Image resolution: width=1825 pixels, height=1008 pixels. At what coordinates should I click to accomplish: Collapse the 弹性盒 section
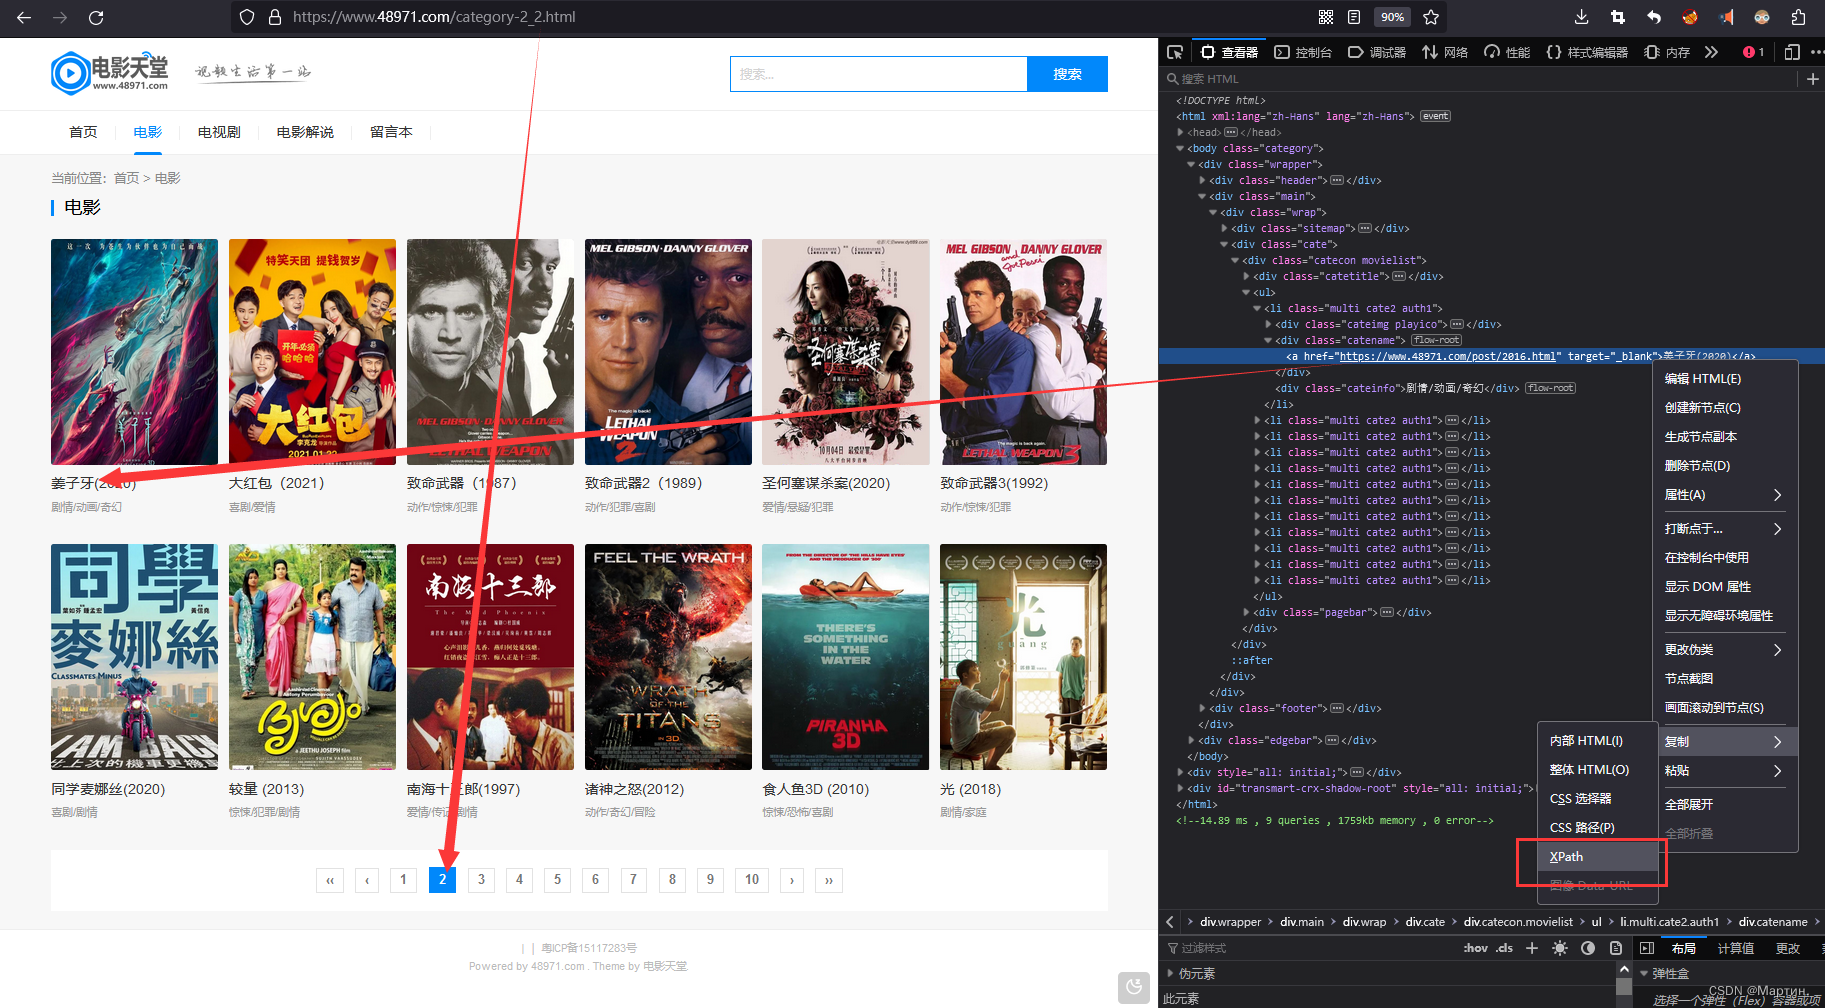coord(1644,973)
